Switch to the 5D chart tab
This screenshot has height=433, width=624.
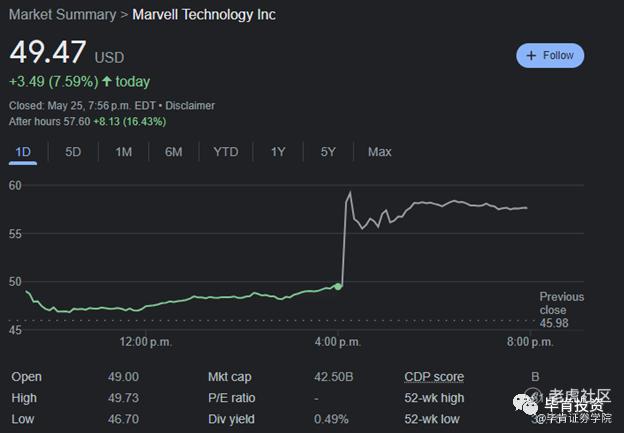tap(73, 152)
